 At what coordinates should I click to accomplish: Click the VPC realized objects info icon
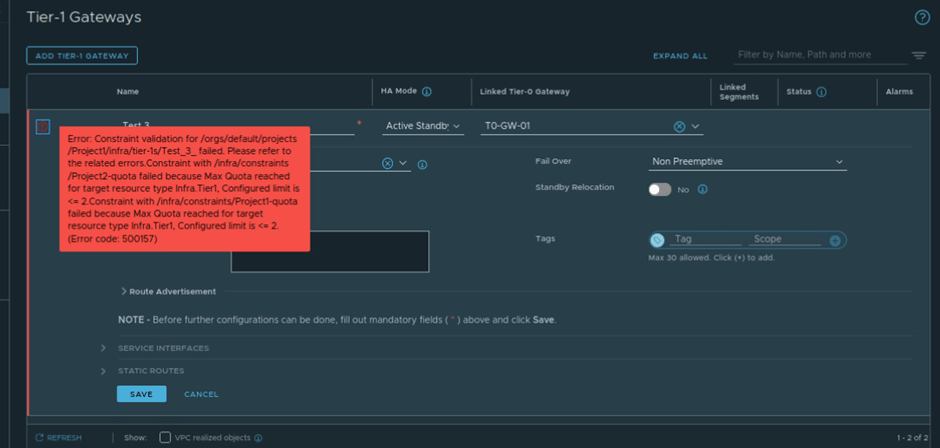(258, 438)
